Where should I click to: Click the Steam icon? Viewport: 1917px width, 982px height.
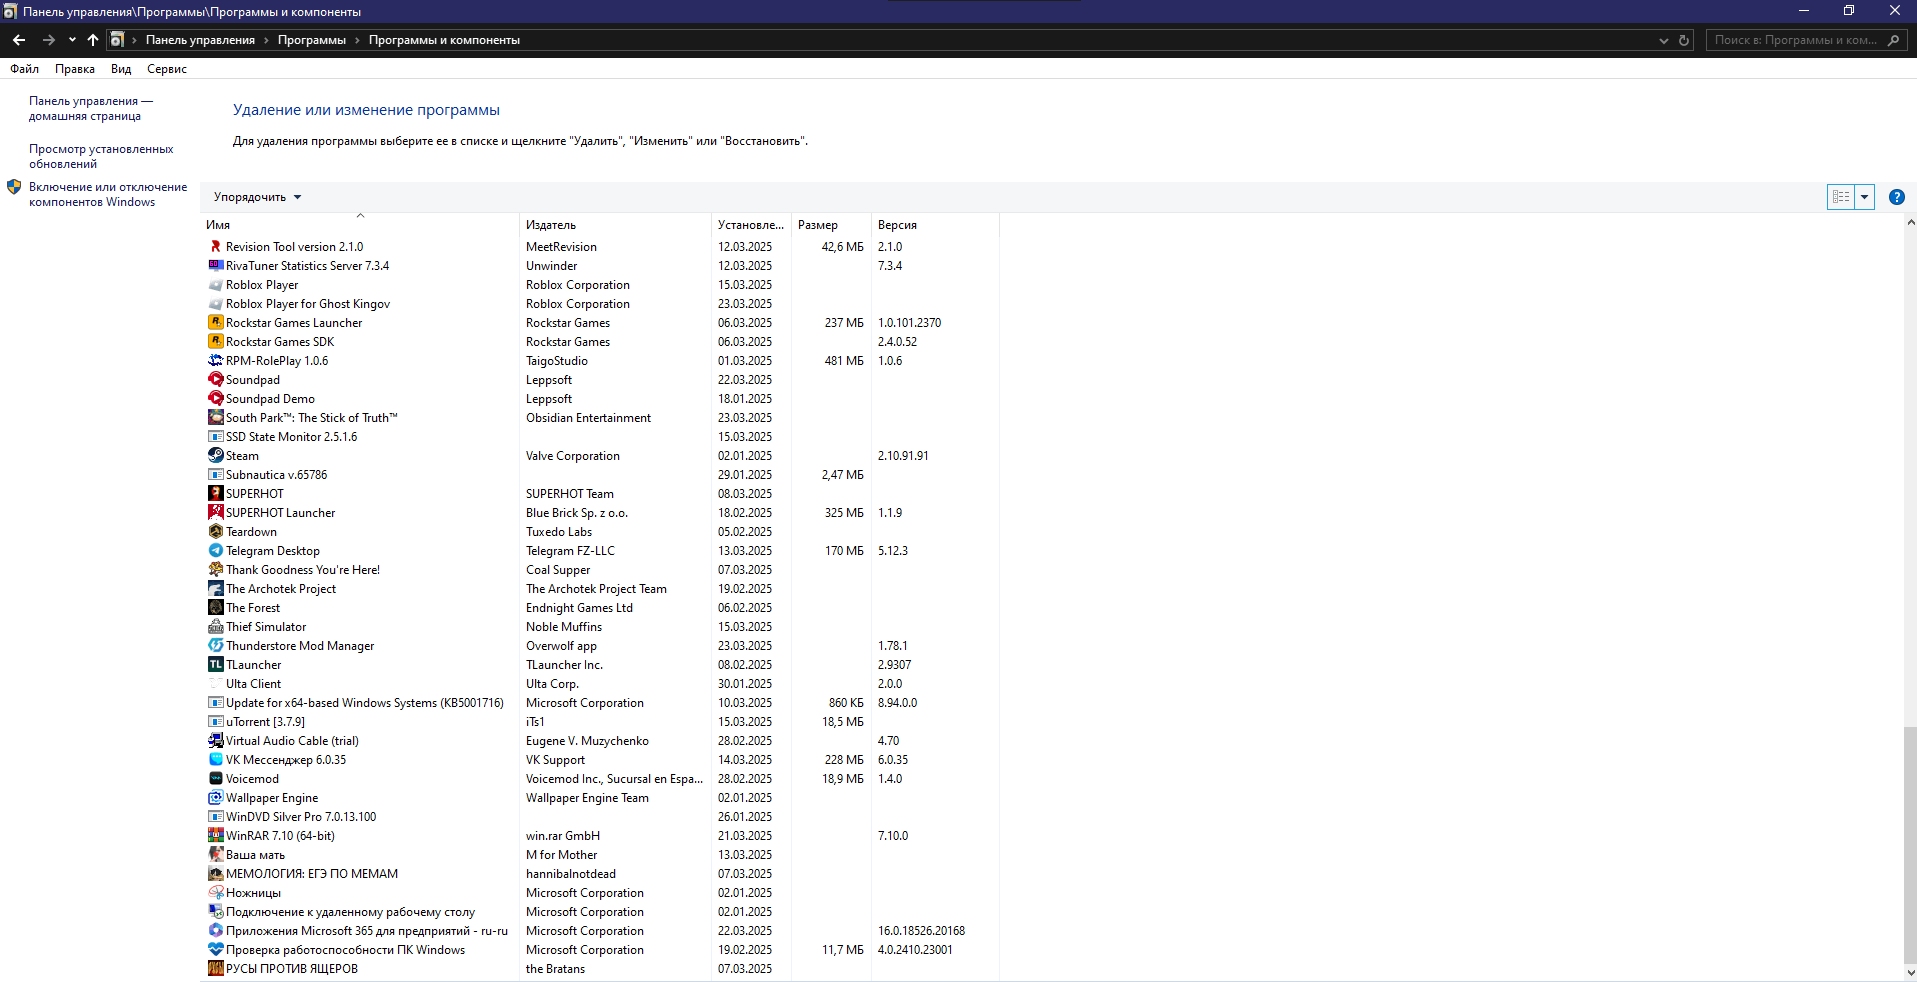click(215, 455)
